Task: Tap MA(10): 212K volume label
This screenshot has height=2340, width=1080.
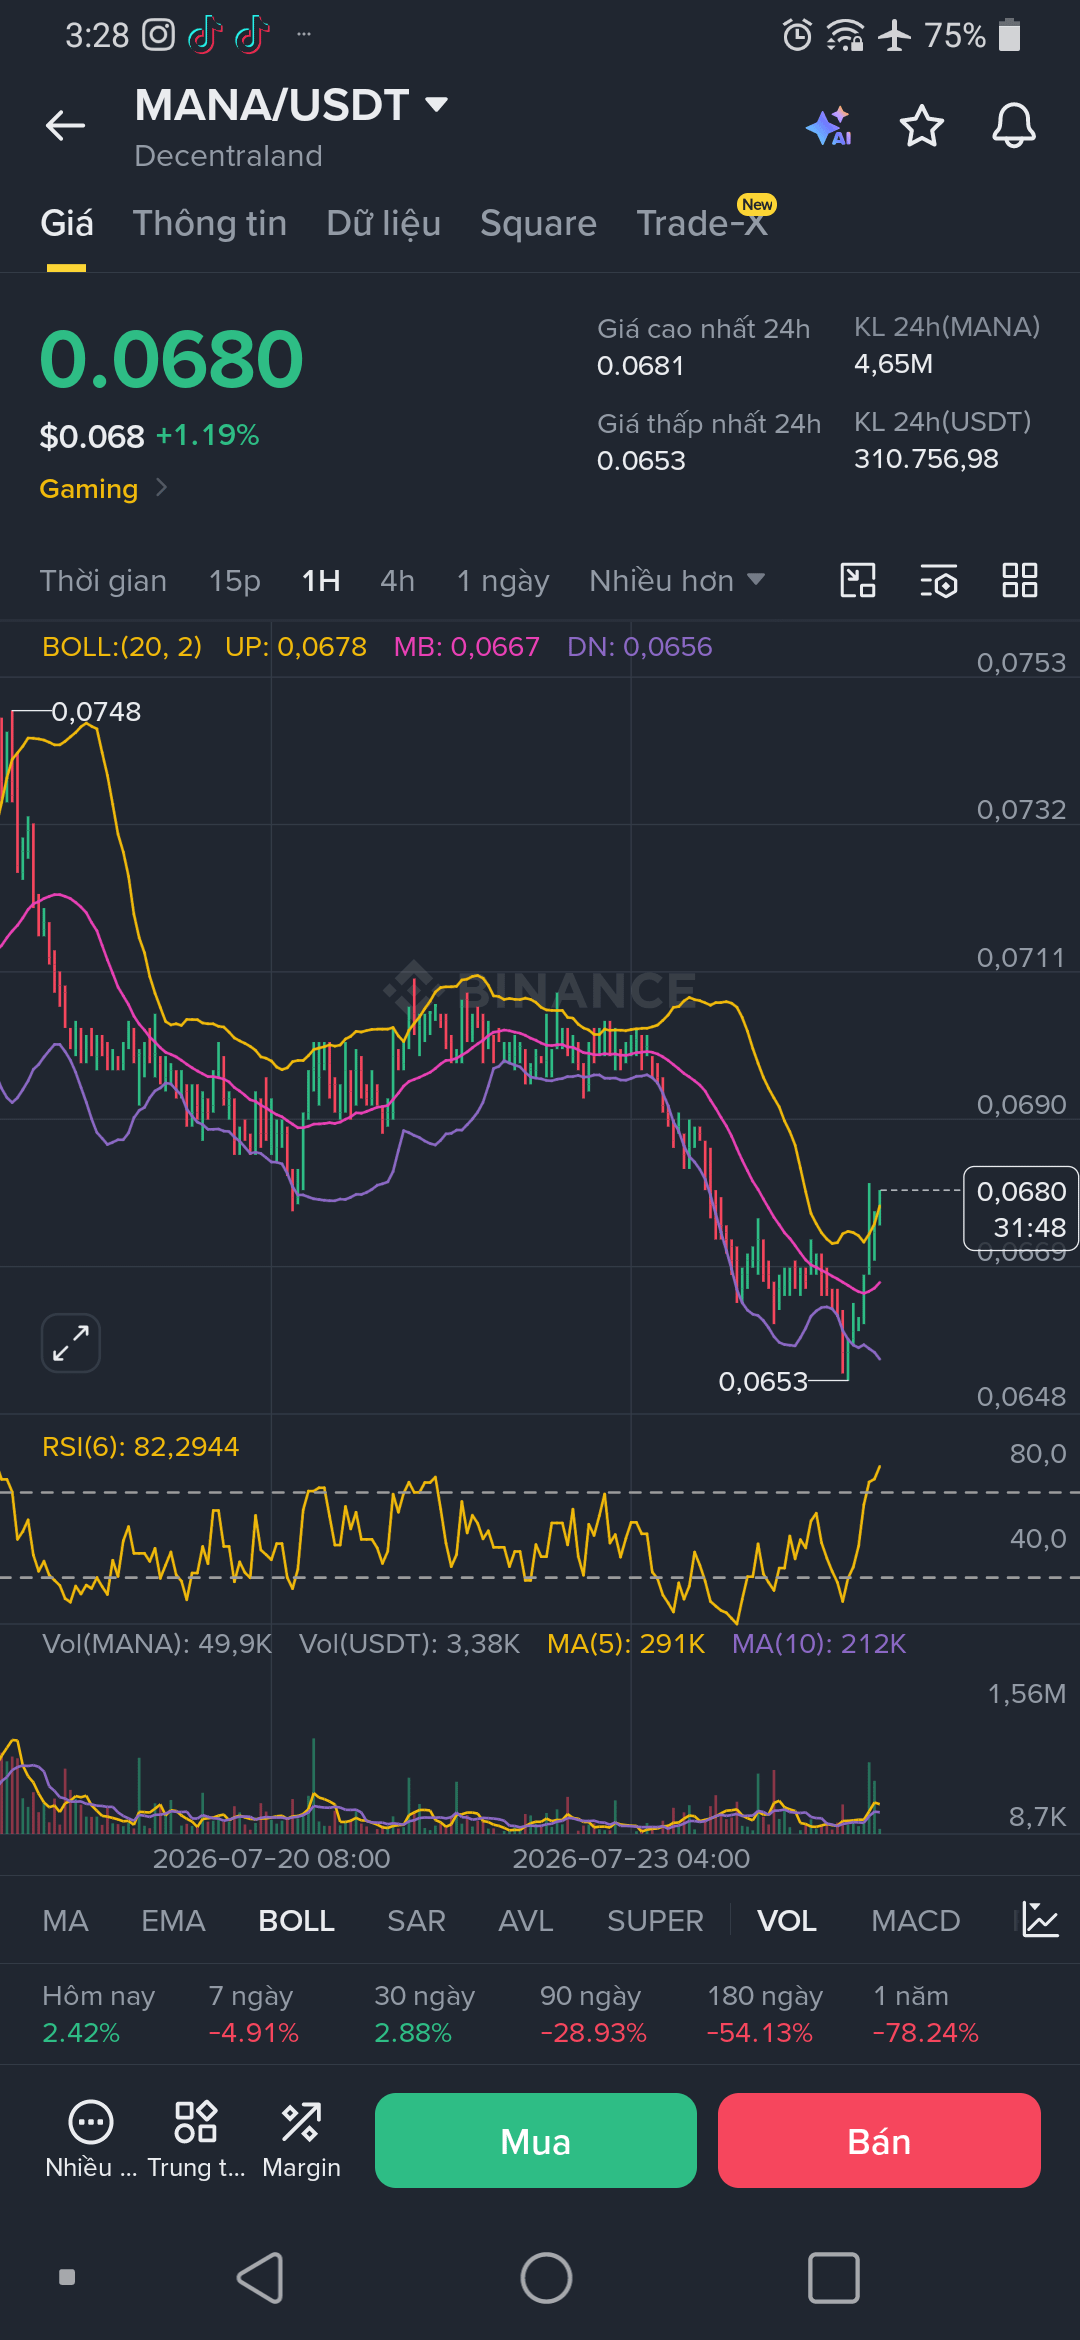Action: (819, 1644)
